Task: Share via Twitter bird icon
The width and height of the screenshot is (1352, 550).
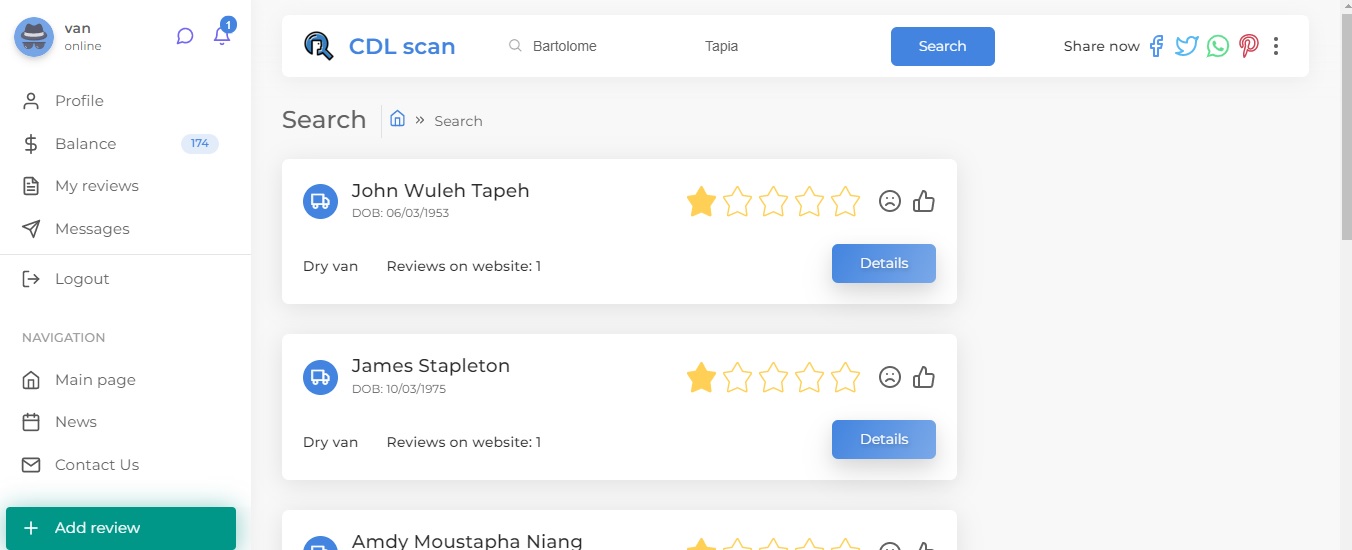Action: click(1186, 46)
